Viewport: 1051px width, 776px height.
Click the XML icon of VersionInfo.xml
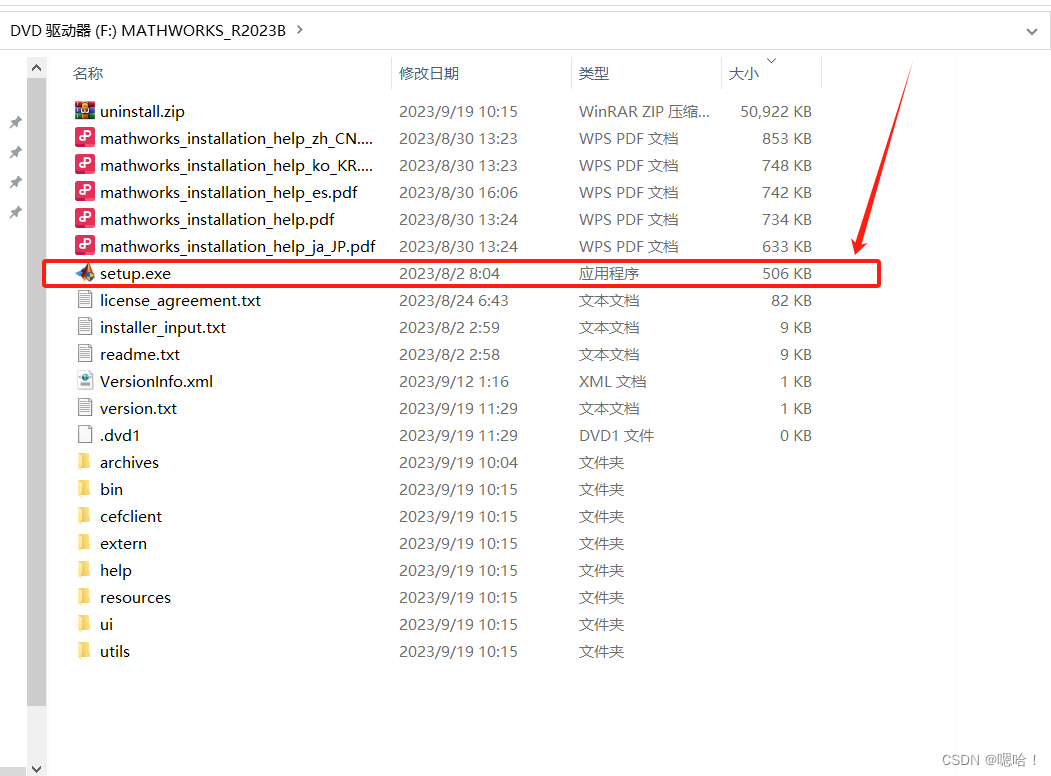(x=84, y=381)
